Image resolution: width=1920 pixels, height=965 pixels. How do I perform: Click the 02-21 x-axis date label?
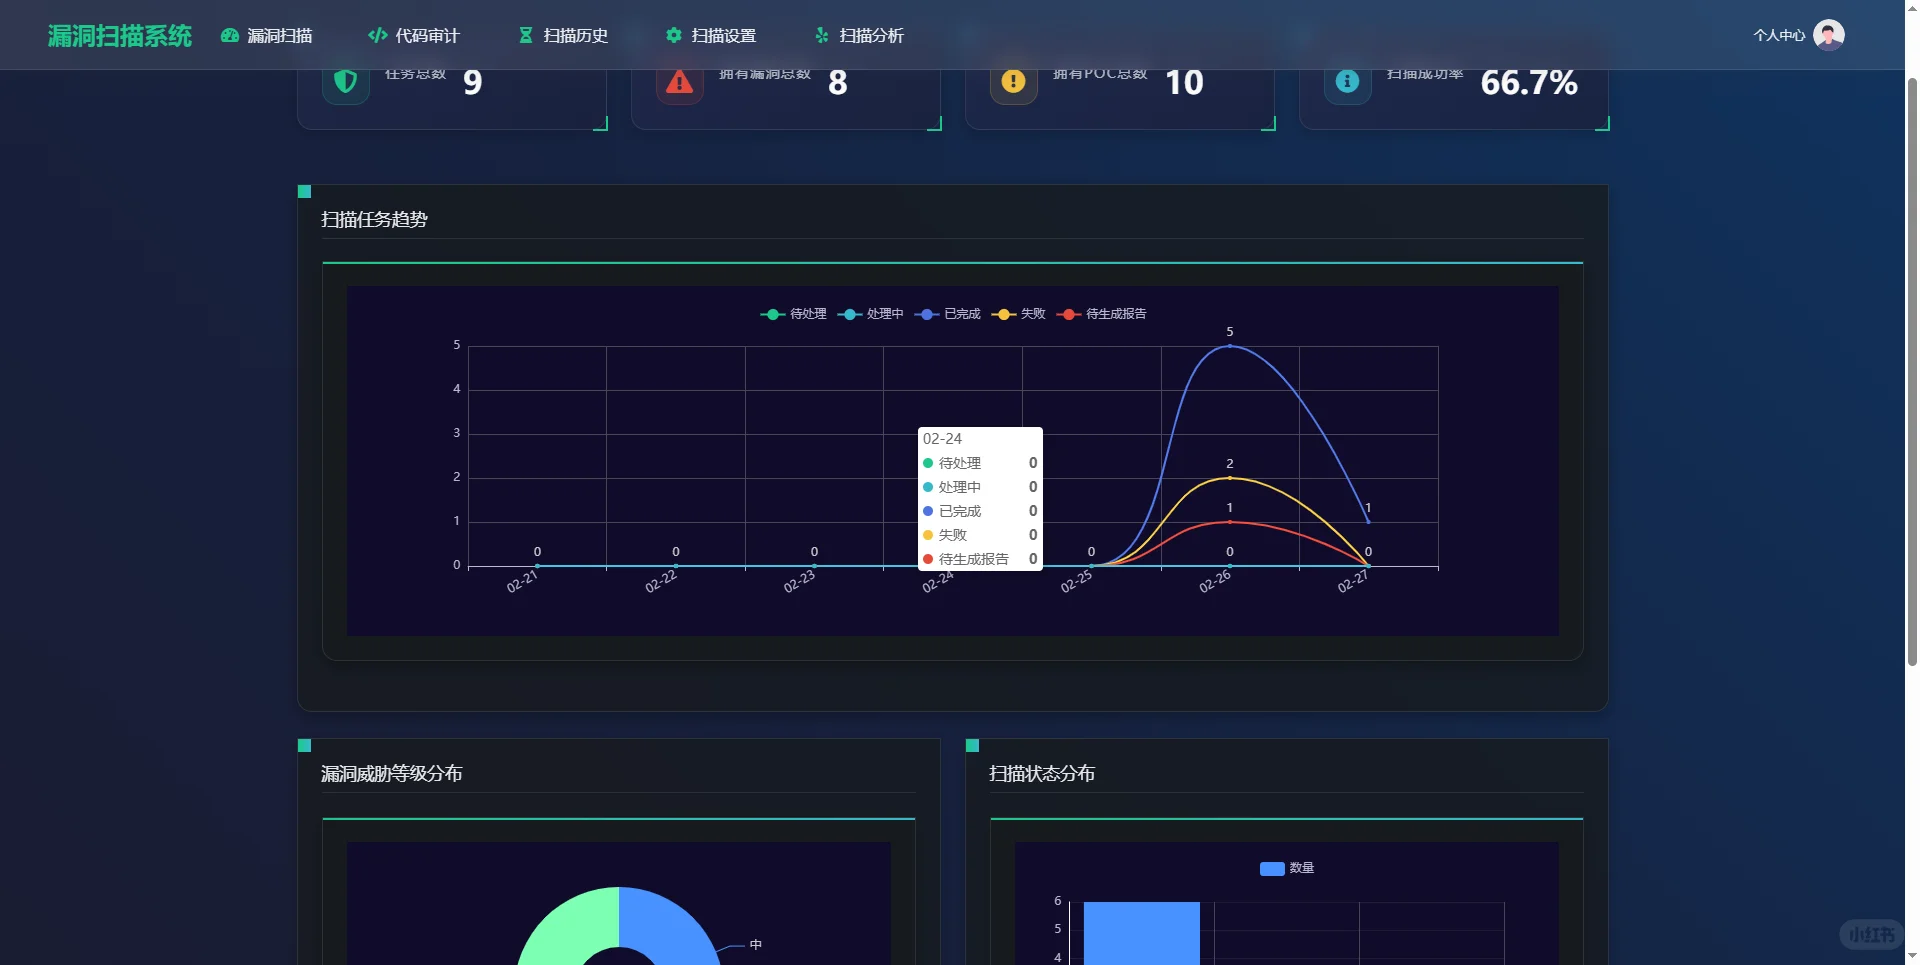[522, 582]
